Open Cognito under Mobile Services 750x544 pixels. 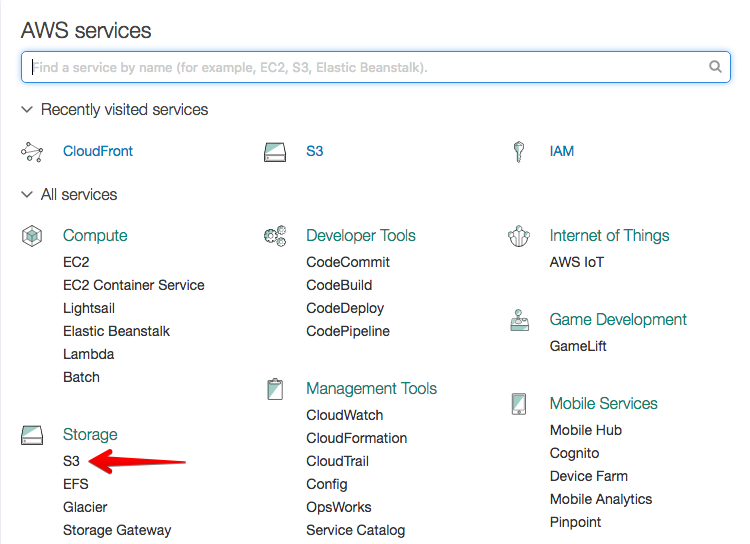[x=574, y=453]
